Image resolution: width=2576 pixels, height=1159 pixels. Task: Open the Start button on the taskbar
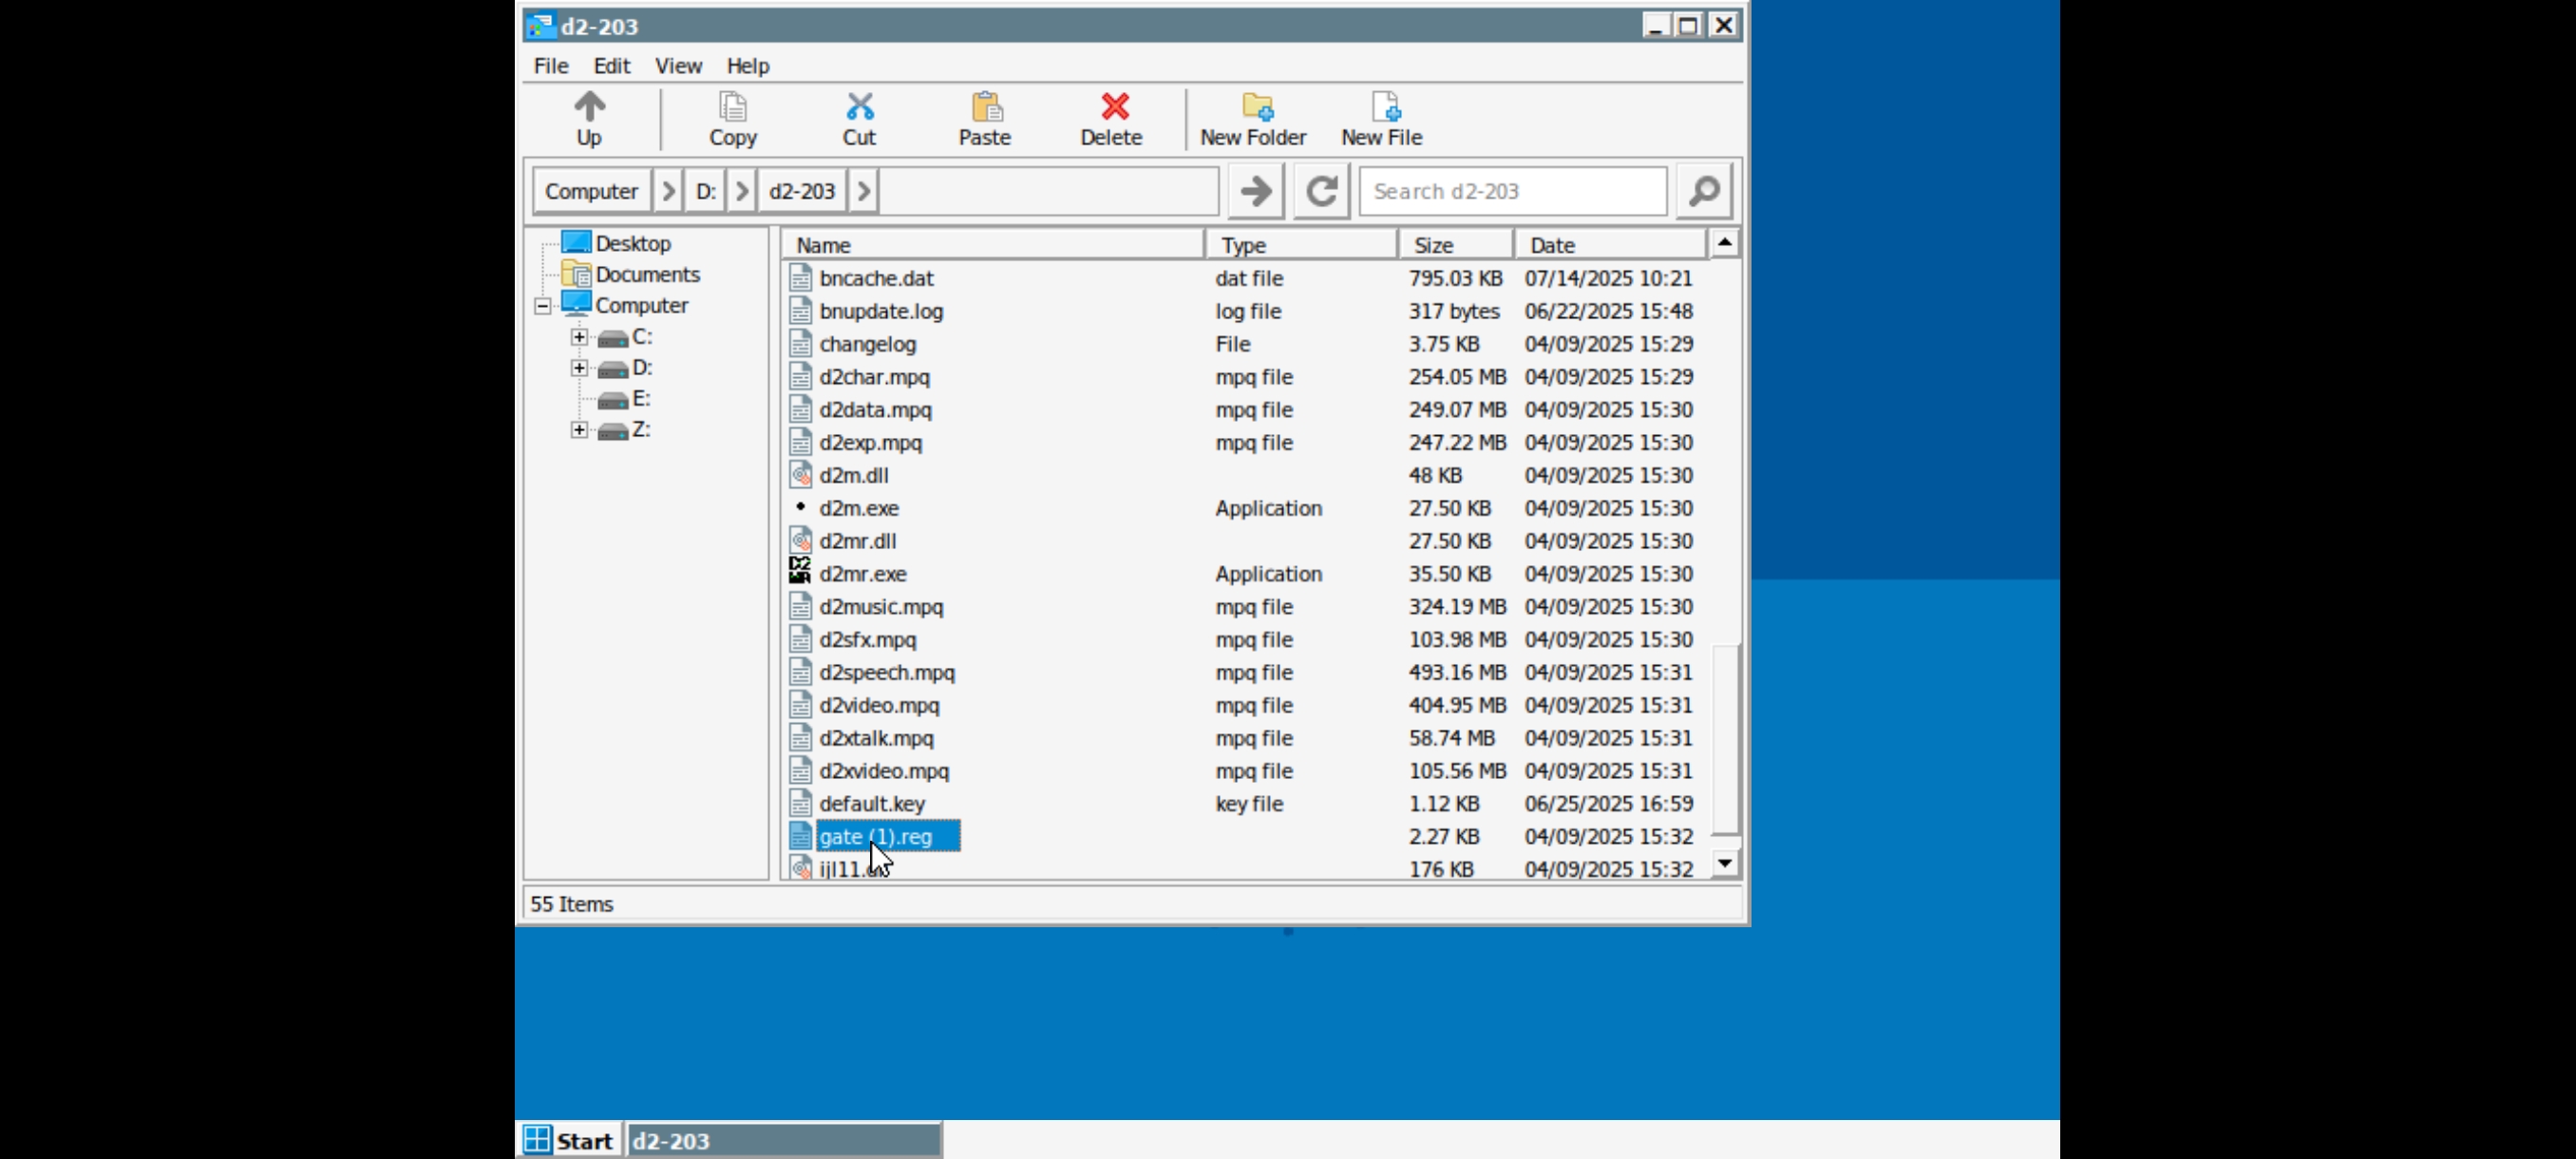[569, 1140]
